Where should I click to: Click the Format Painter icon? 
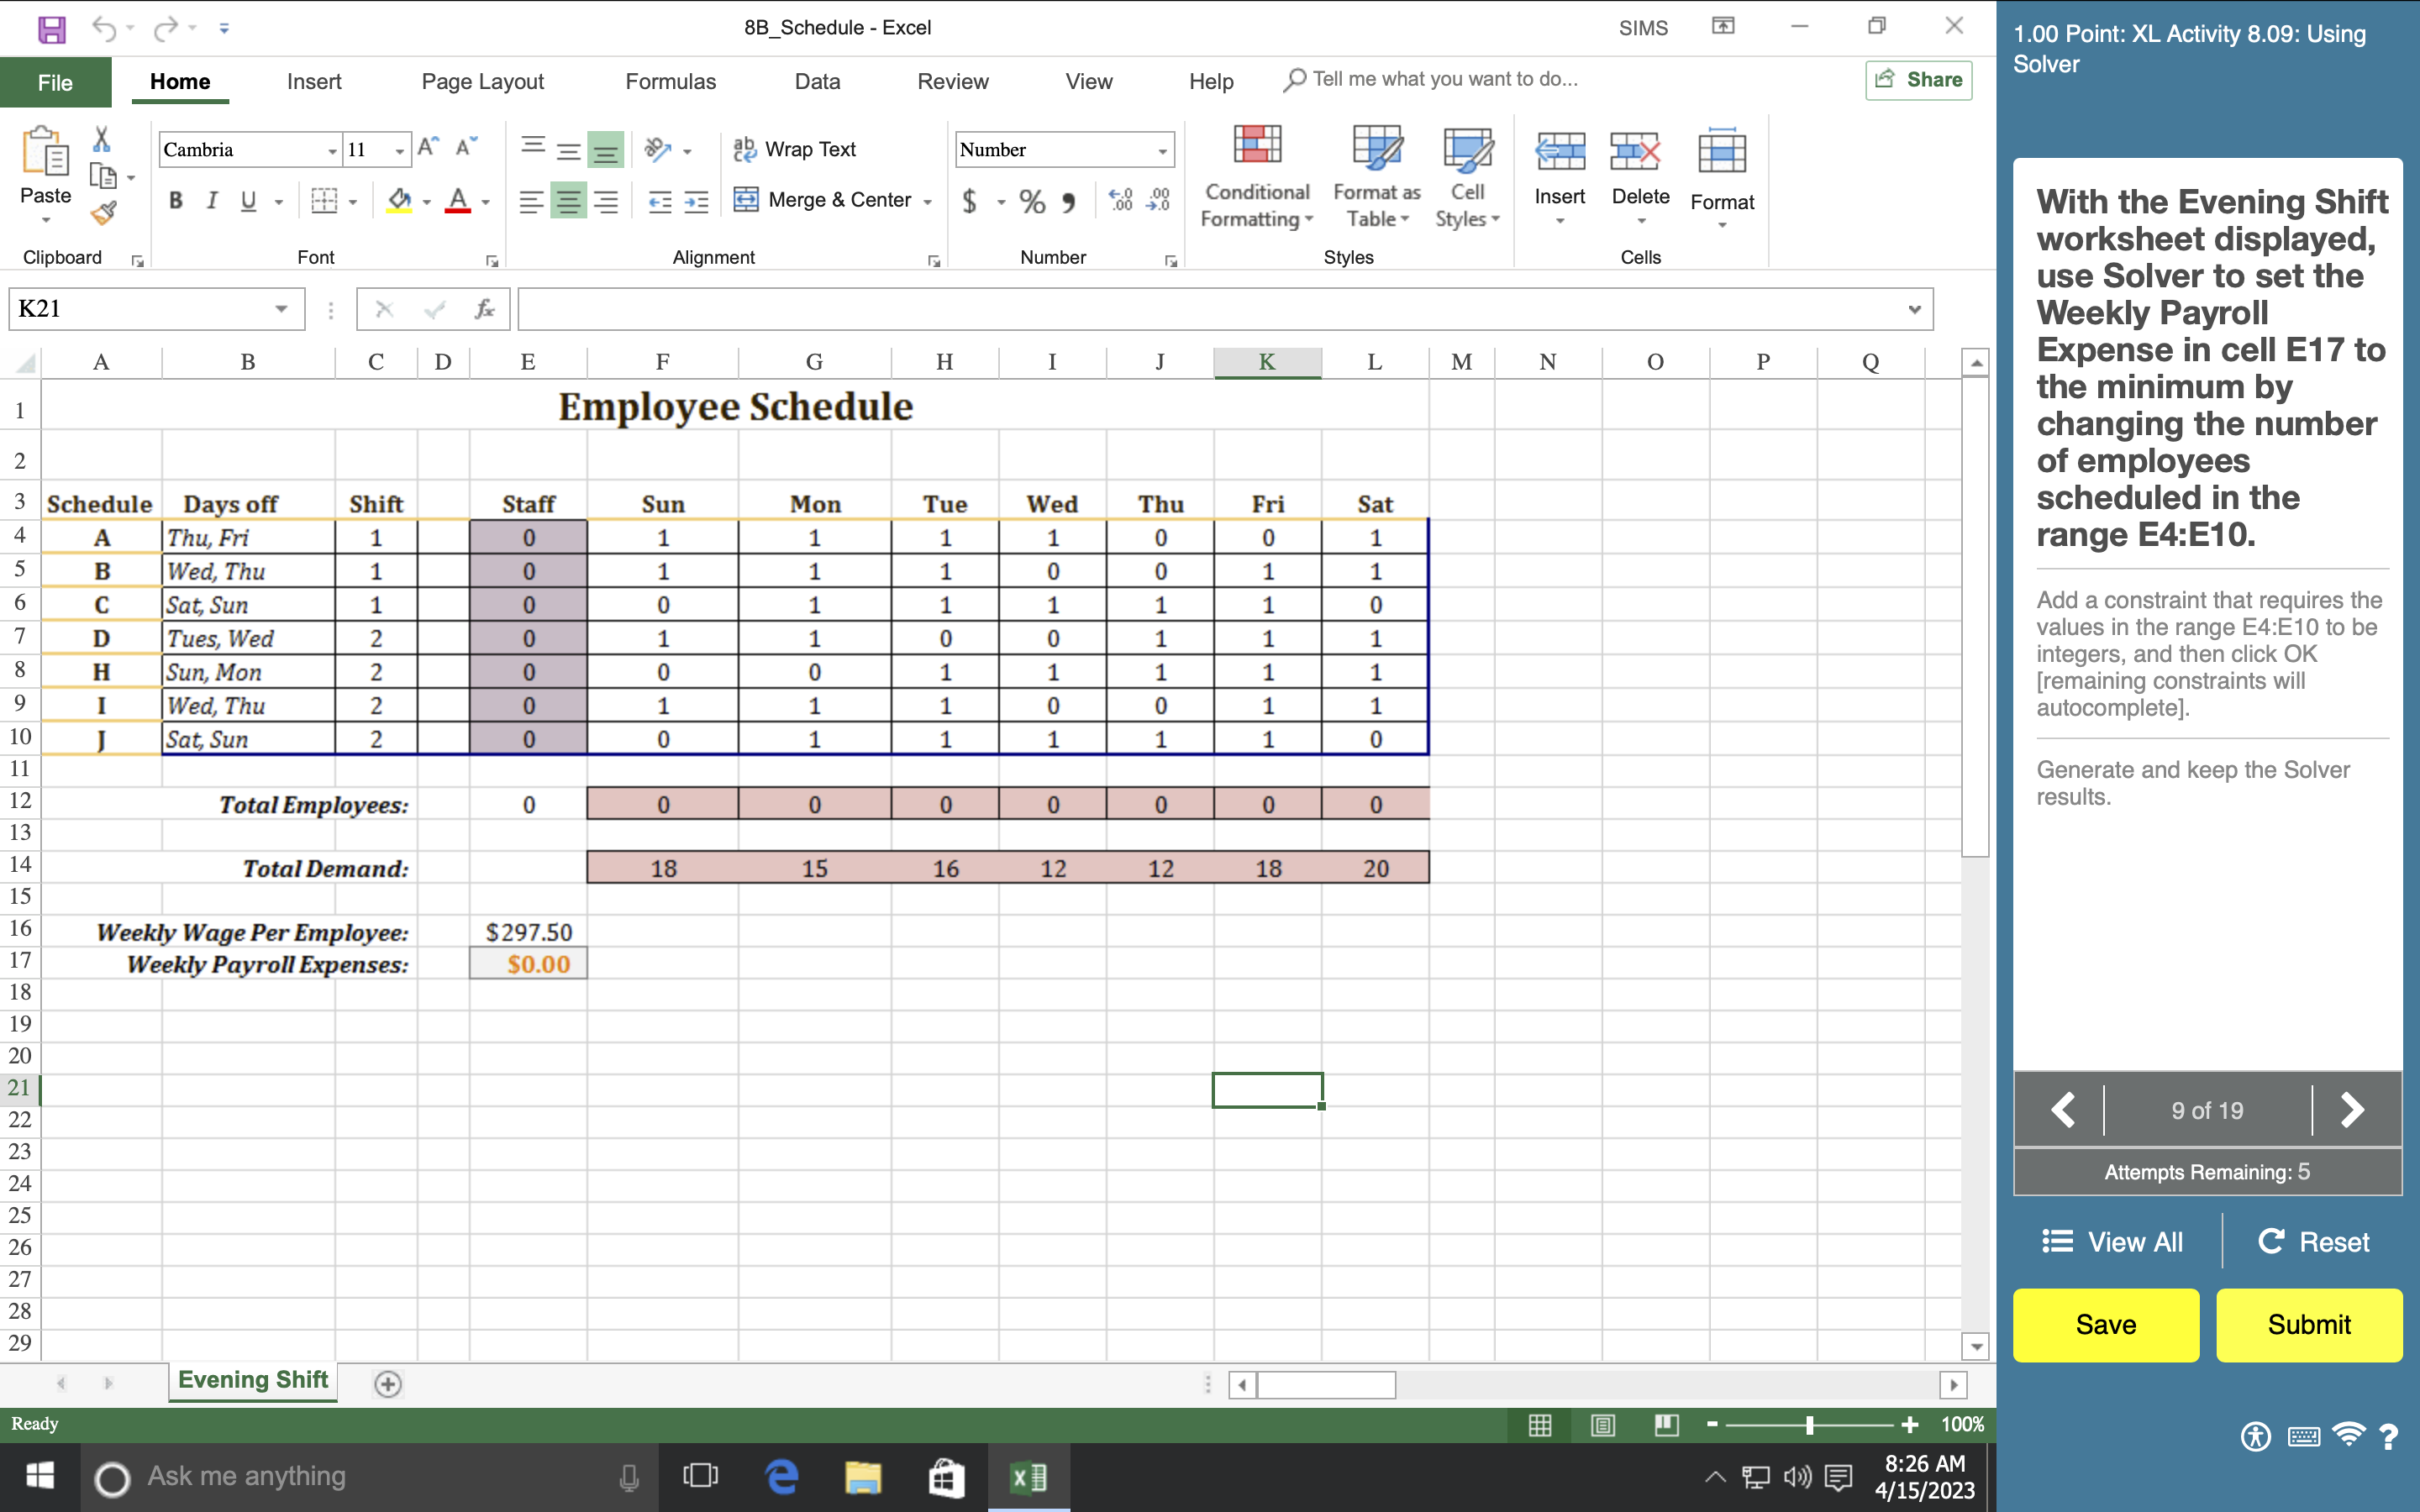pos(103,213)
